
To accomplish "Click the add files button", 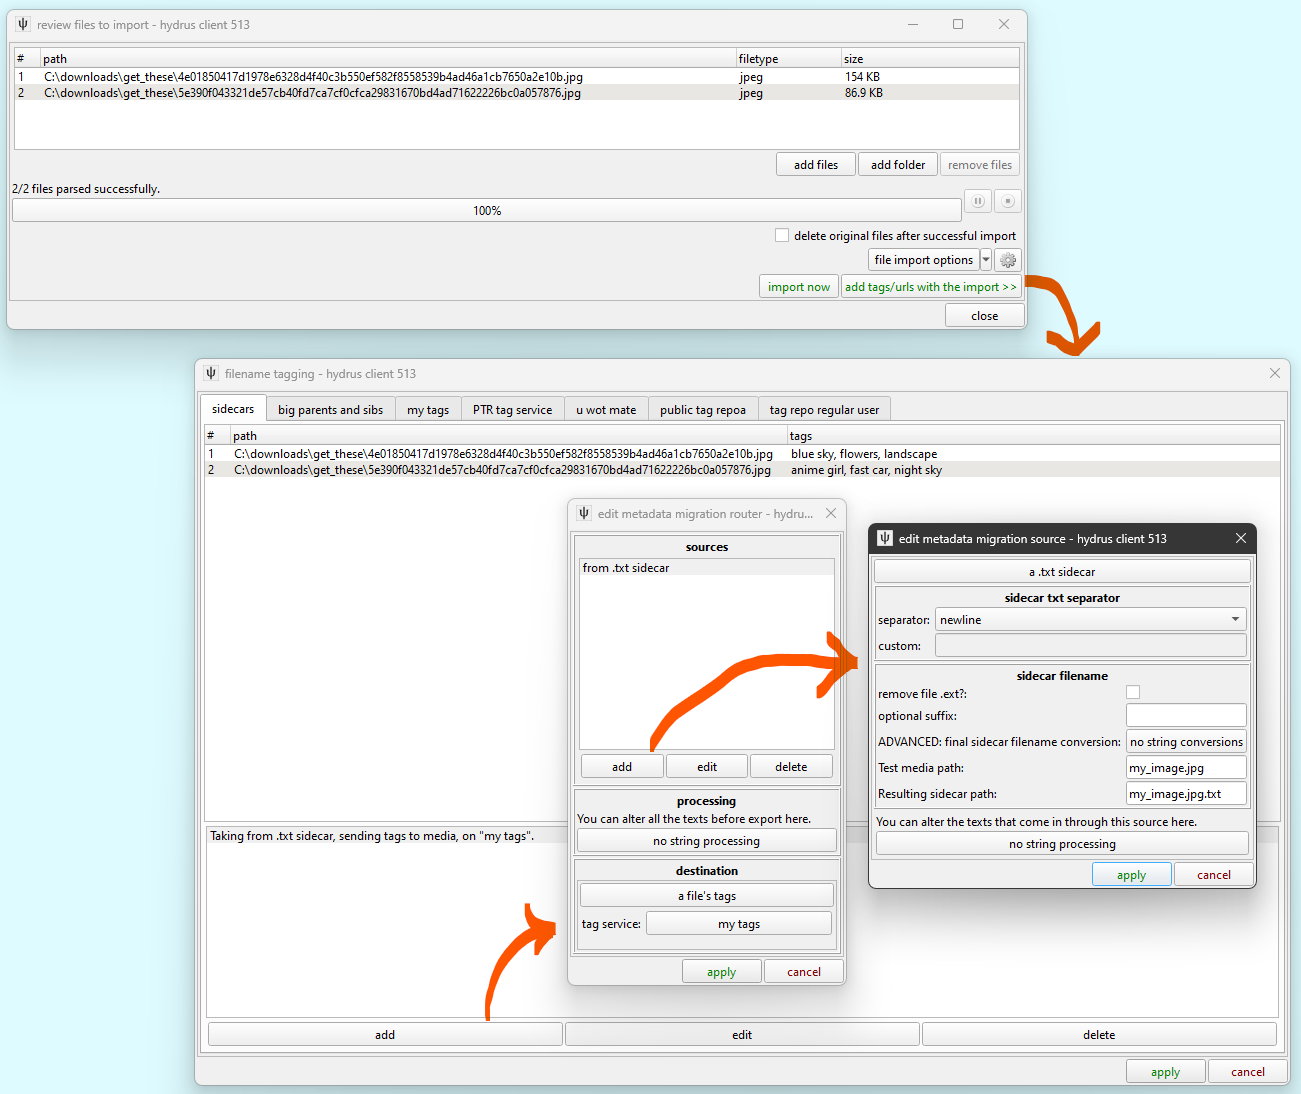I will point(816,165).
